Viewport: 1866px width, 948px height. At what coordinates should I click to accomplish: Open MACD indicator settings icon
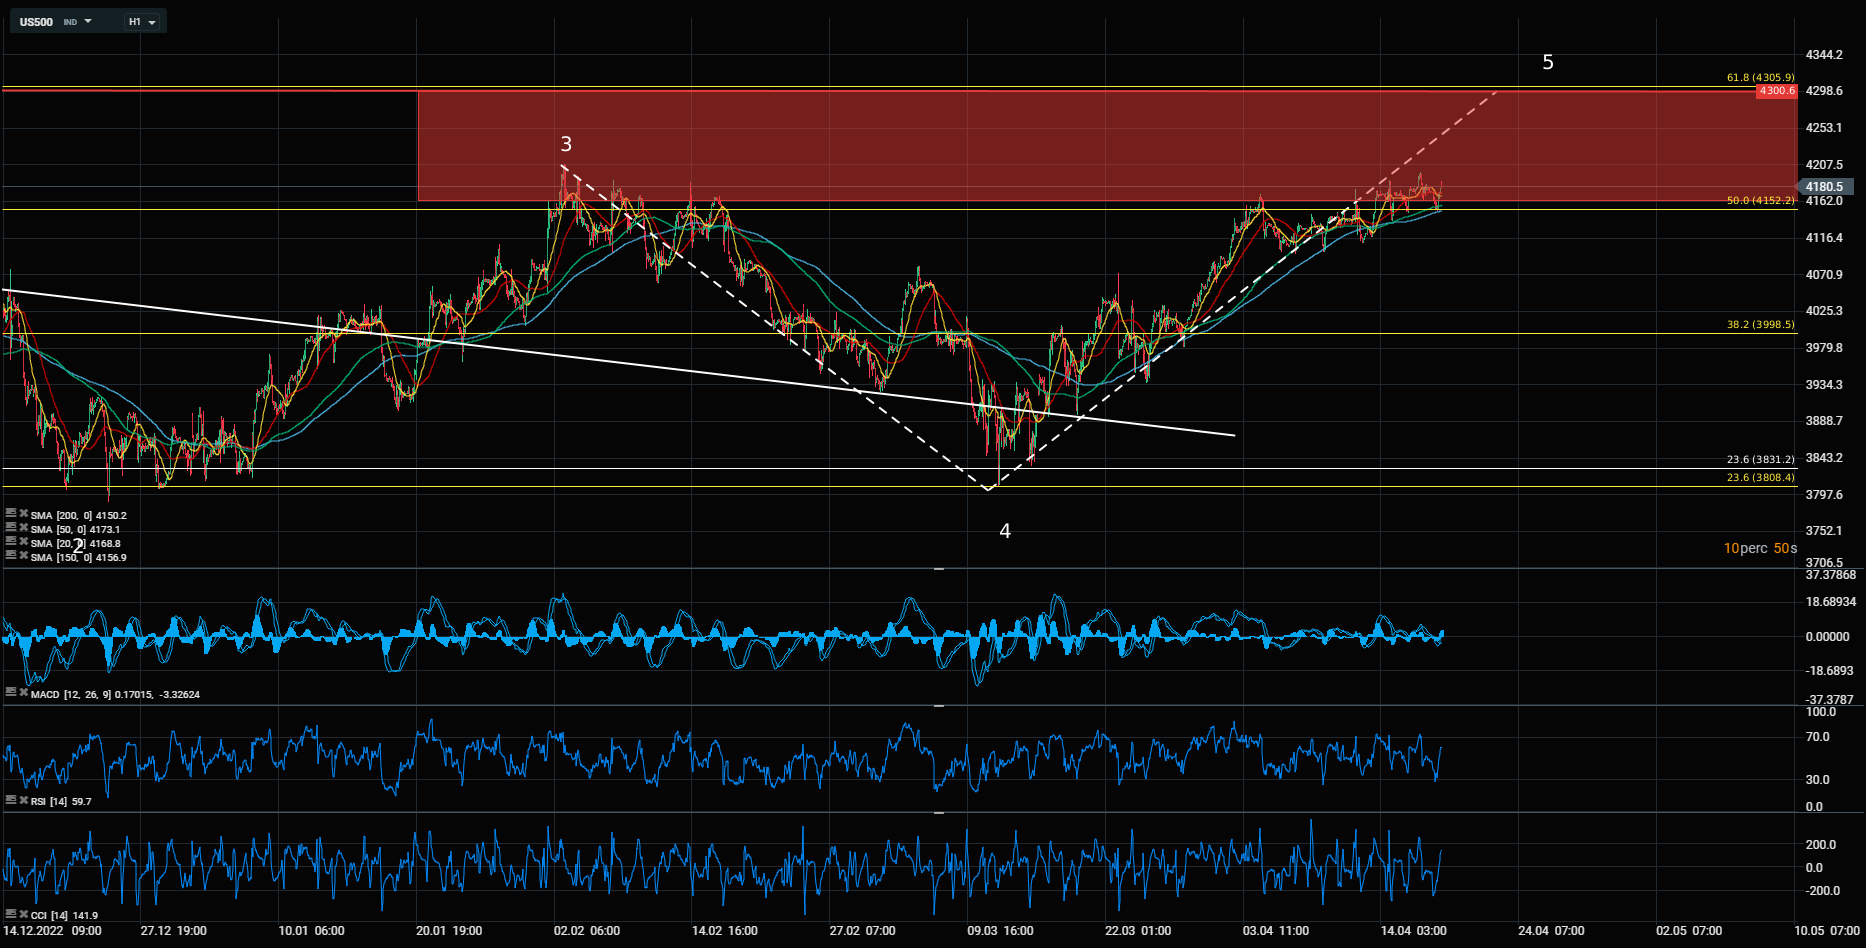point(11,693)
